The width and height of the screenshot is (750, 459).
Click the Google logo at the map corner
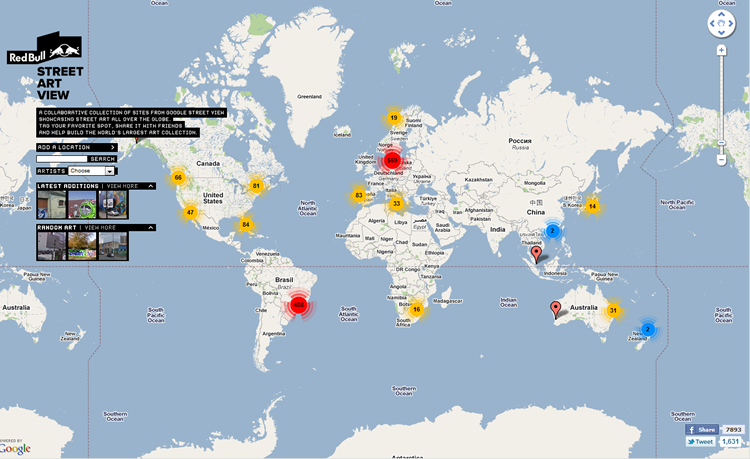click(x=14, y=448)
